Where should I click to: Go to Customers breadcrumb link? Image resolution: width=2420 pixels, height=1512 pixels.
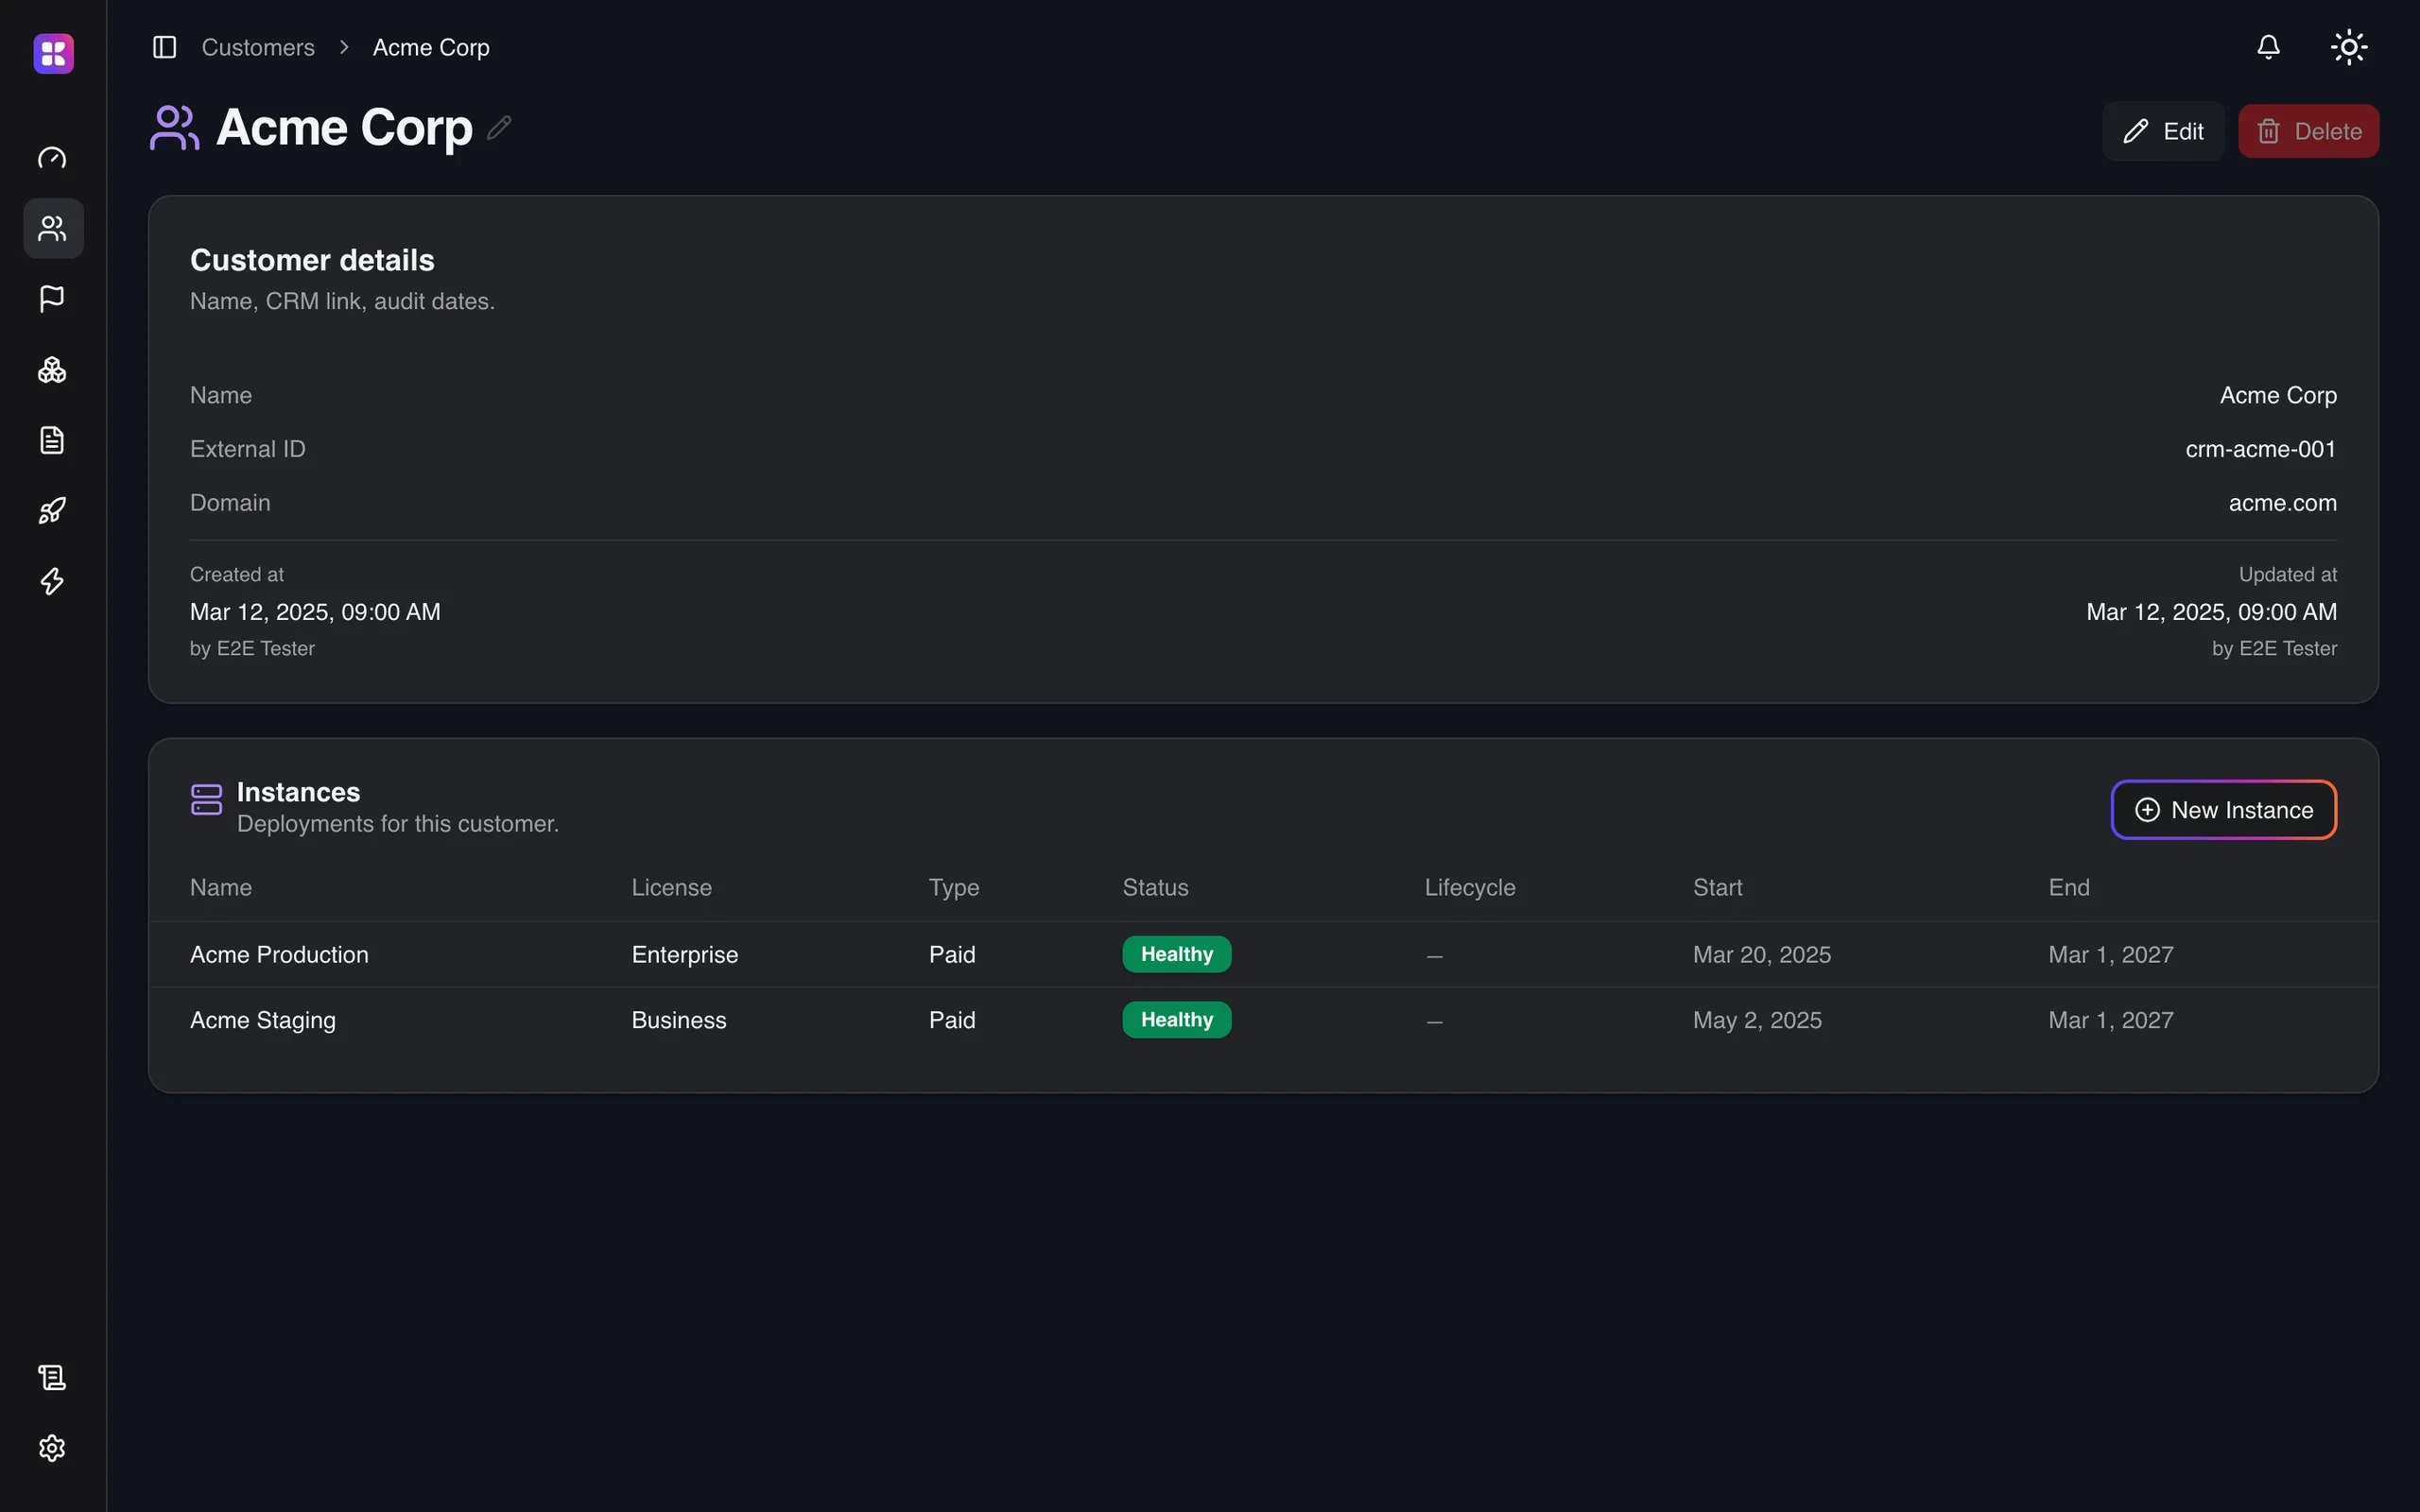(x=258, y=47)
